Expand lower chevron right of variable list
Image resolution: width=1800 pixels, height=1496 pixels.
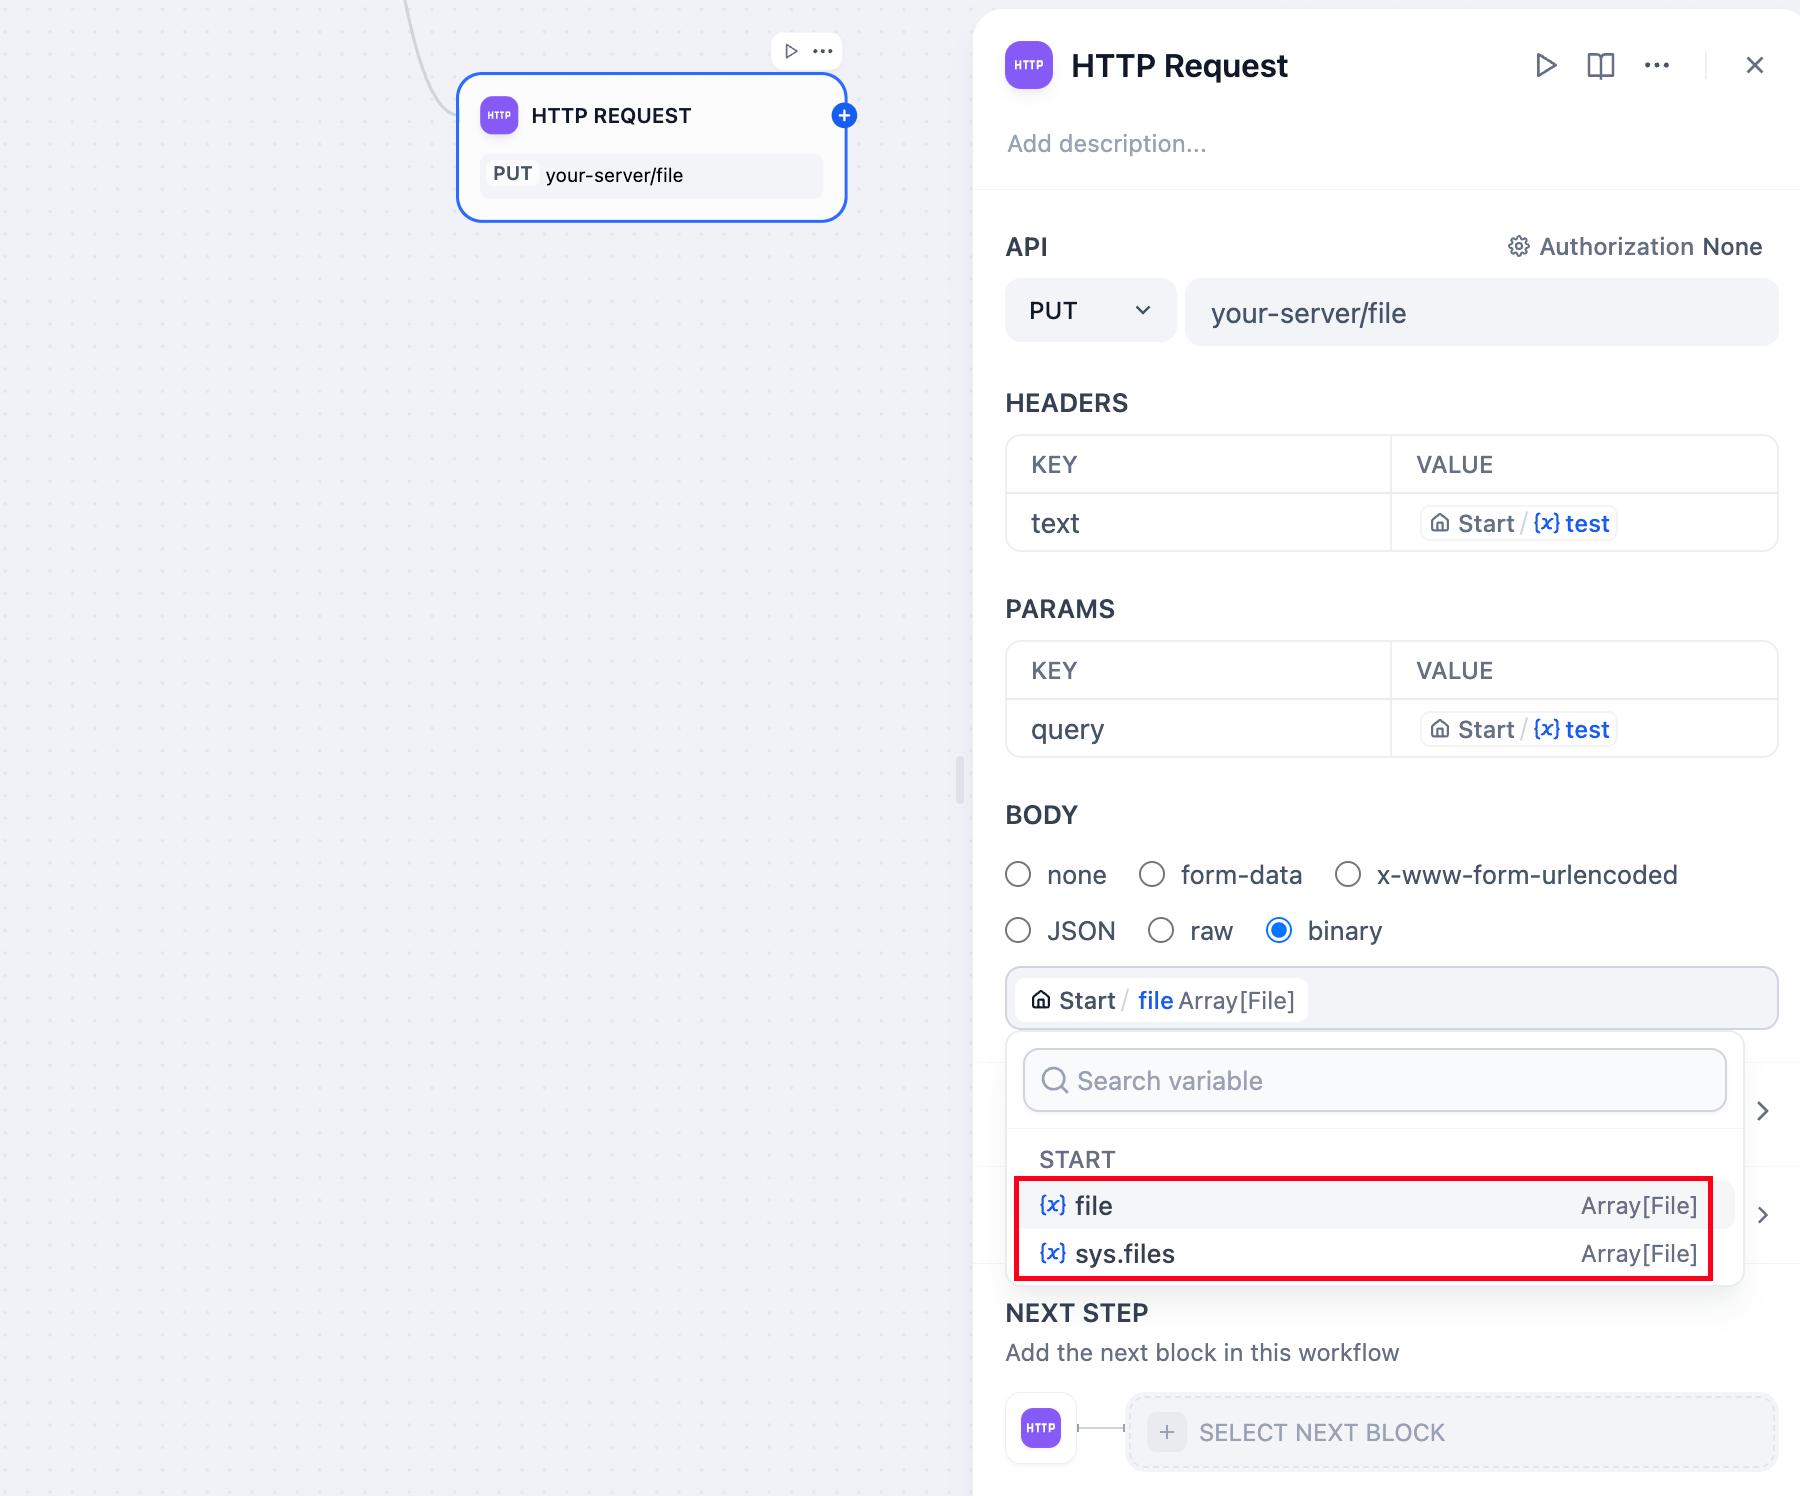point(1763,1215)
